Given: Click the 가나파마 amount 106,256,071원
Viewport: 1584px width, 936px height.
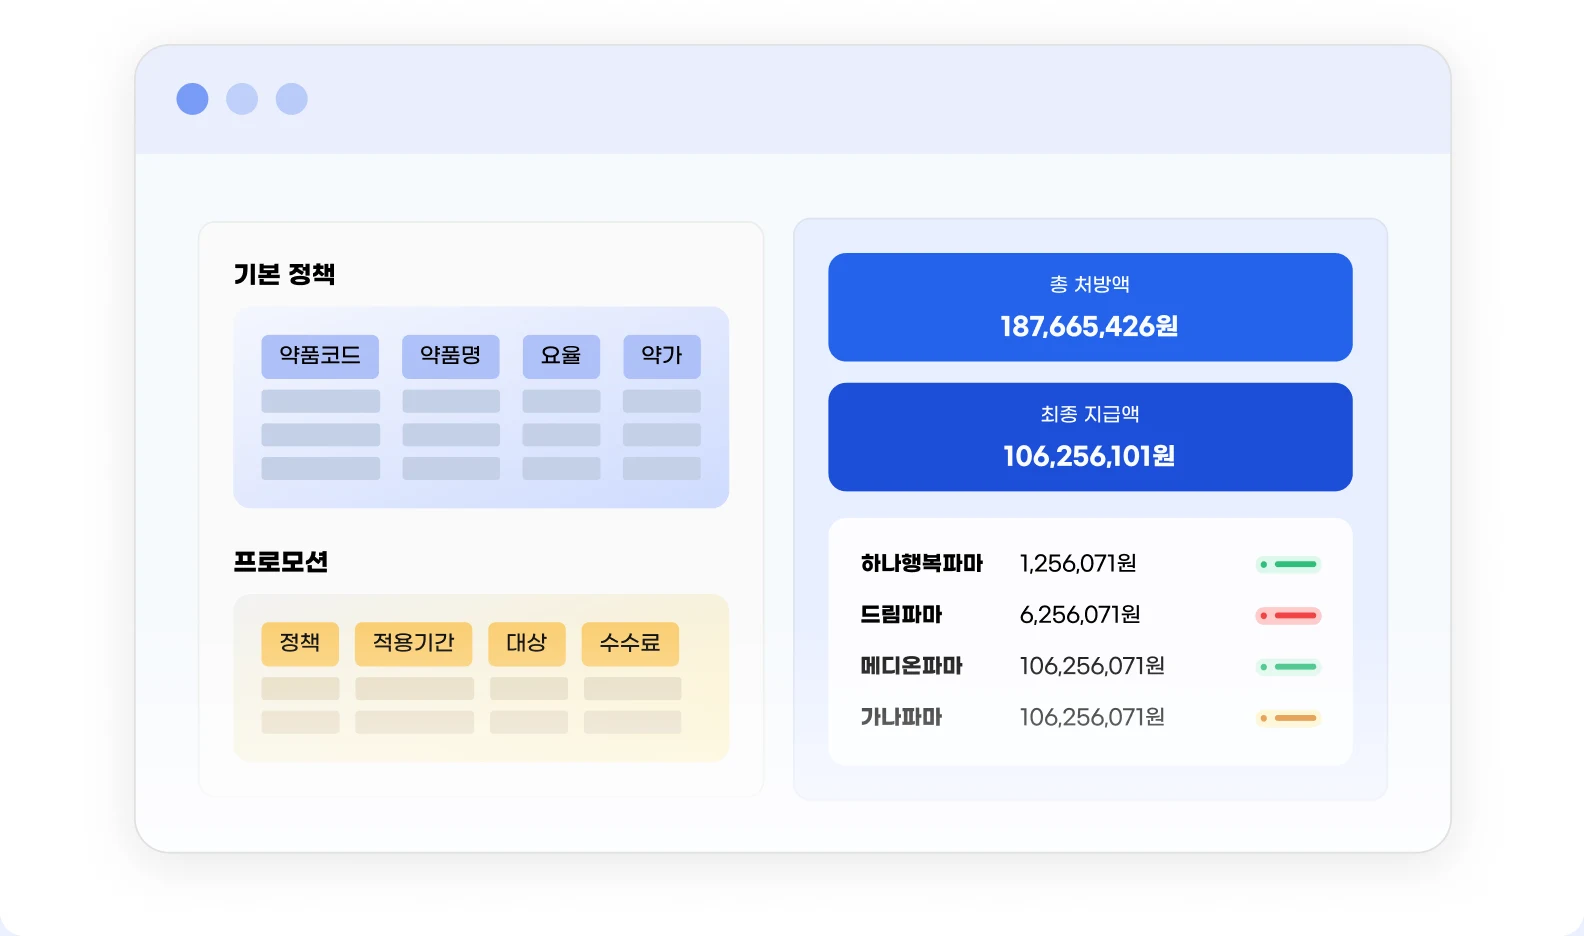Looking at the screenshot, I should coord(1092,717).
